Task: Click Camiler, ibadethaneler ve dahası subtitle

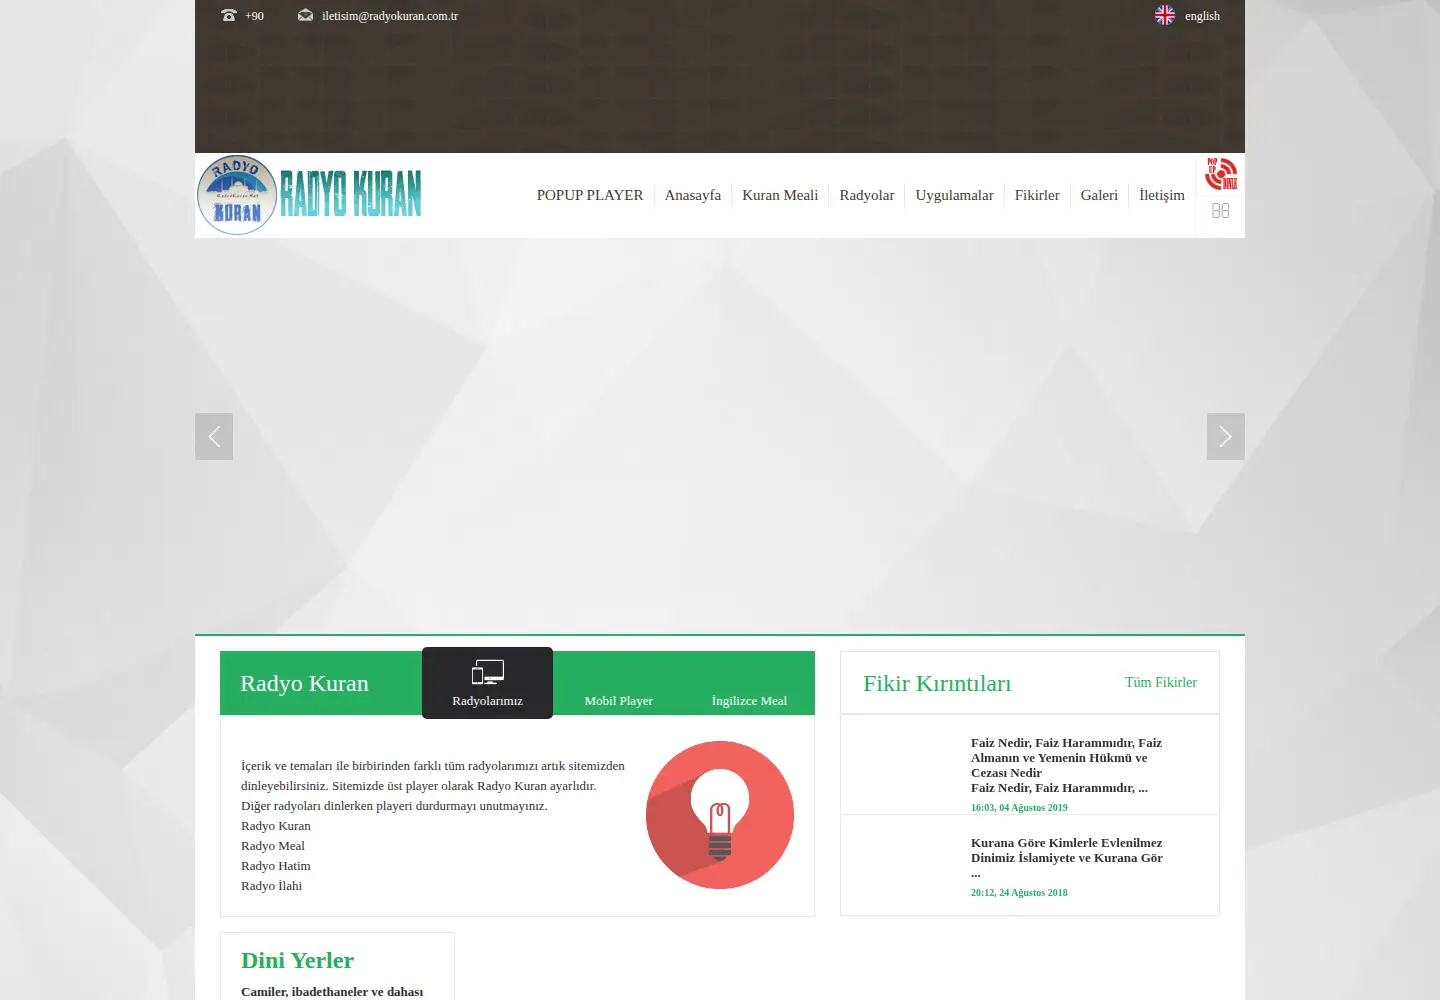Action: [332, 992]
